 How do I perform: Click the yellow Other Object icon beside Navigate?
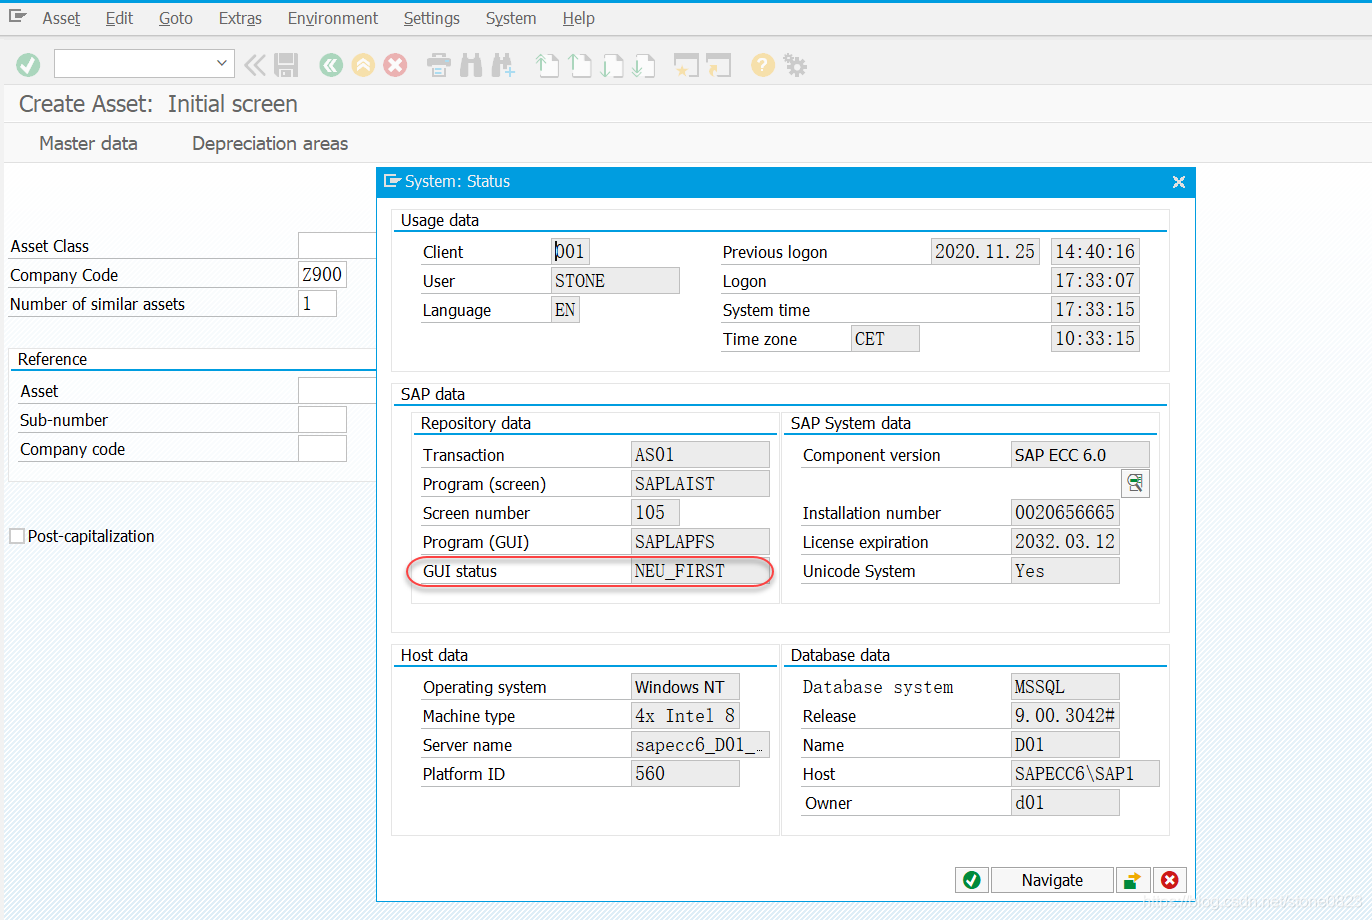point(1133,880)
